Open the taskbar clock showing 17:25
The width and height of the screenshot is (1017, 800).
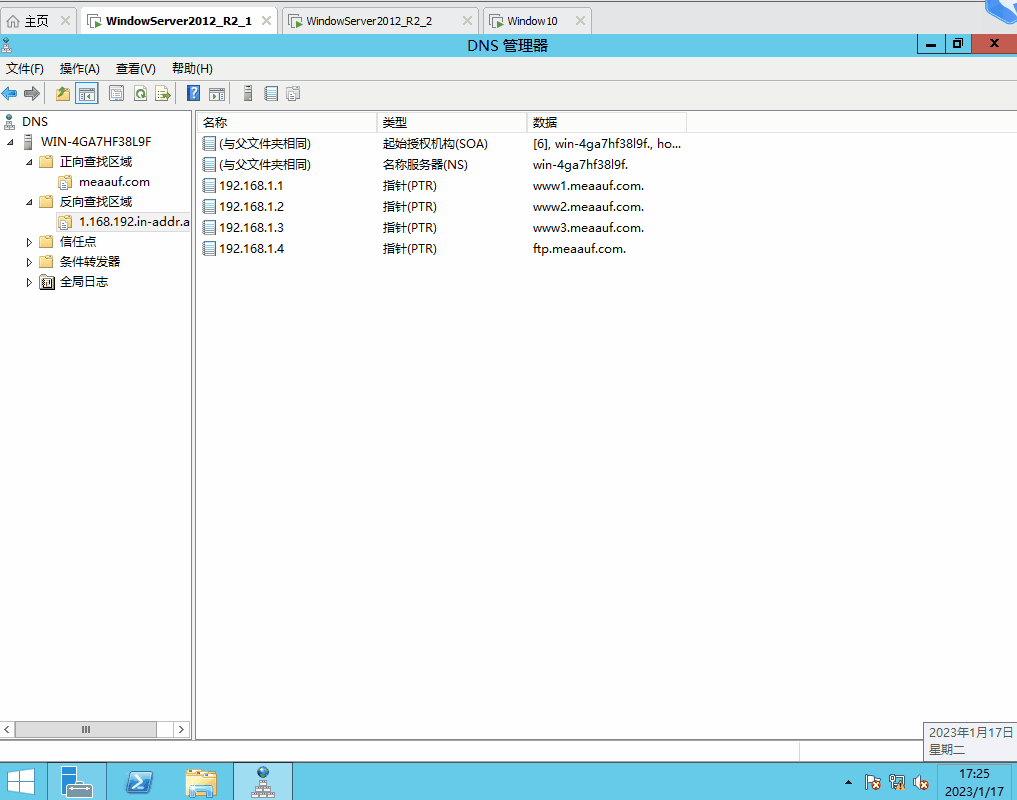[974, 782]
